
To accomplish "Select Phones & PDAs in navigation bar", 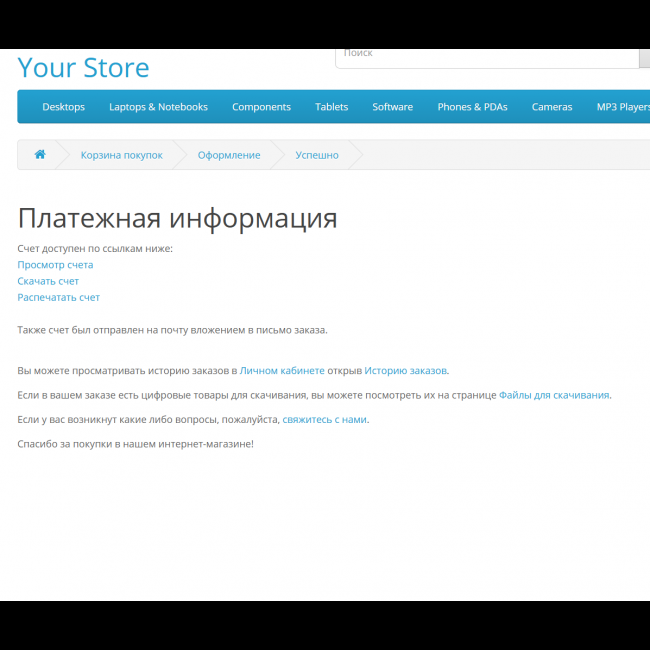I will [x=472, y=107].
